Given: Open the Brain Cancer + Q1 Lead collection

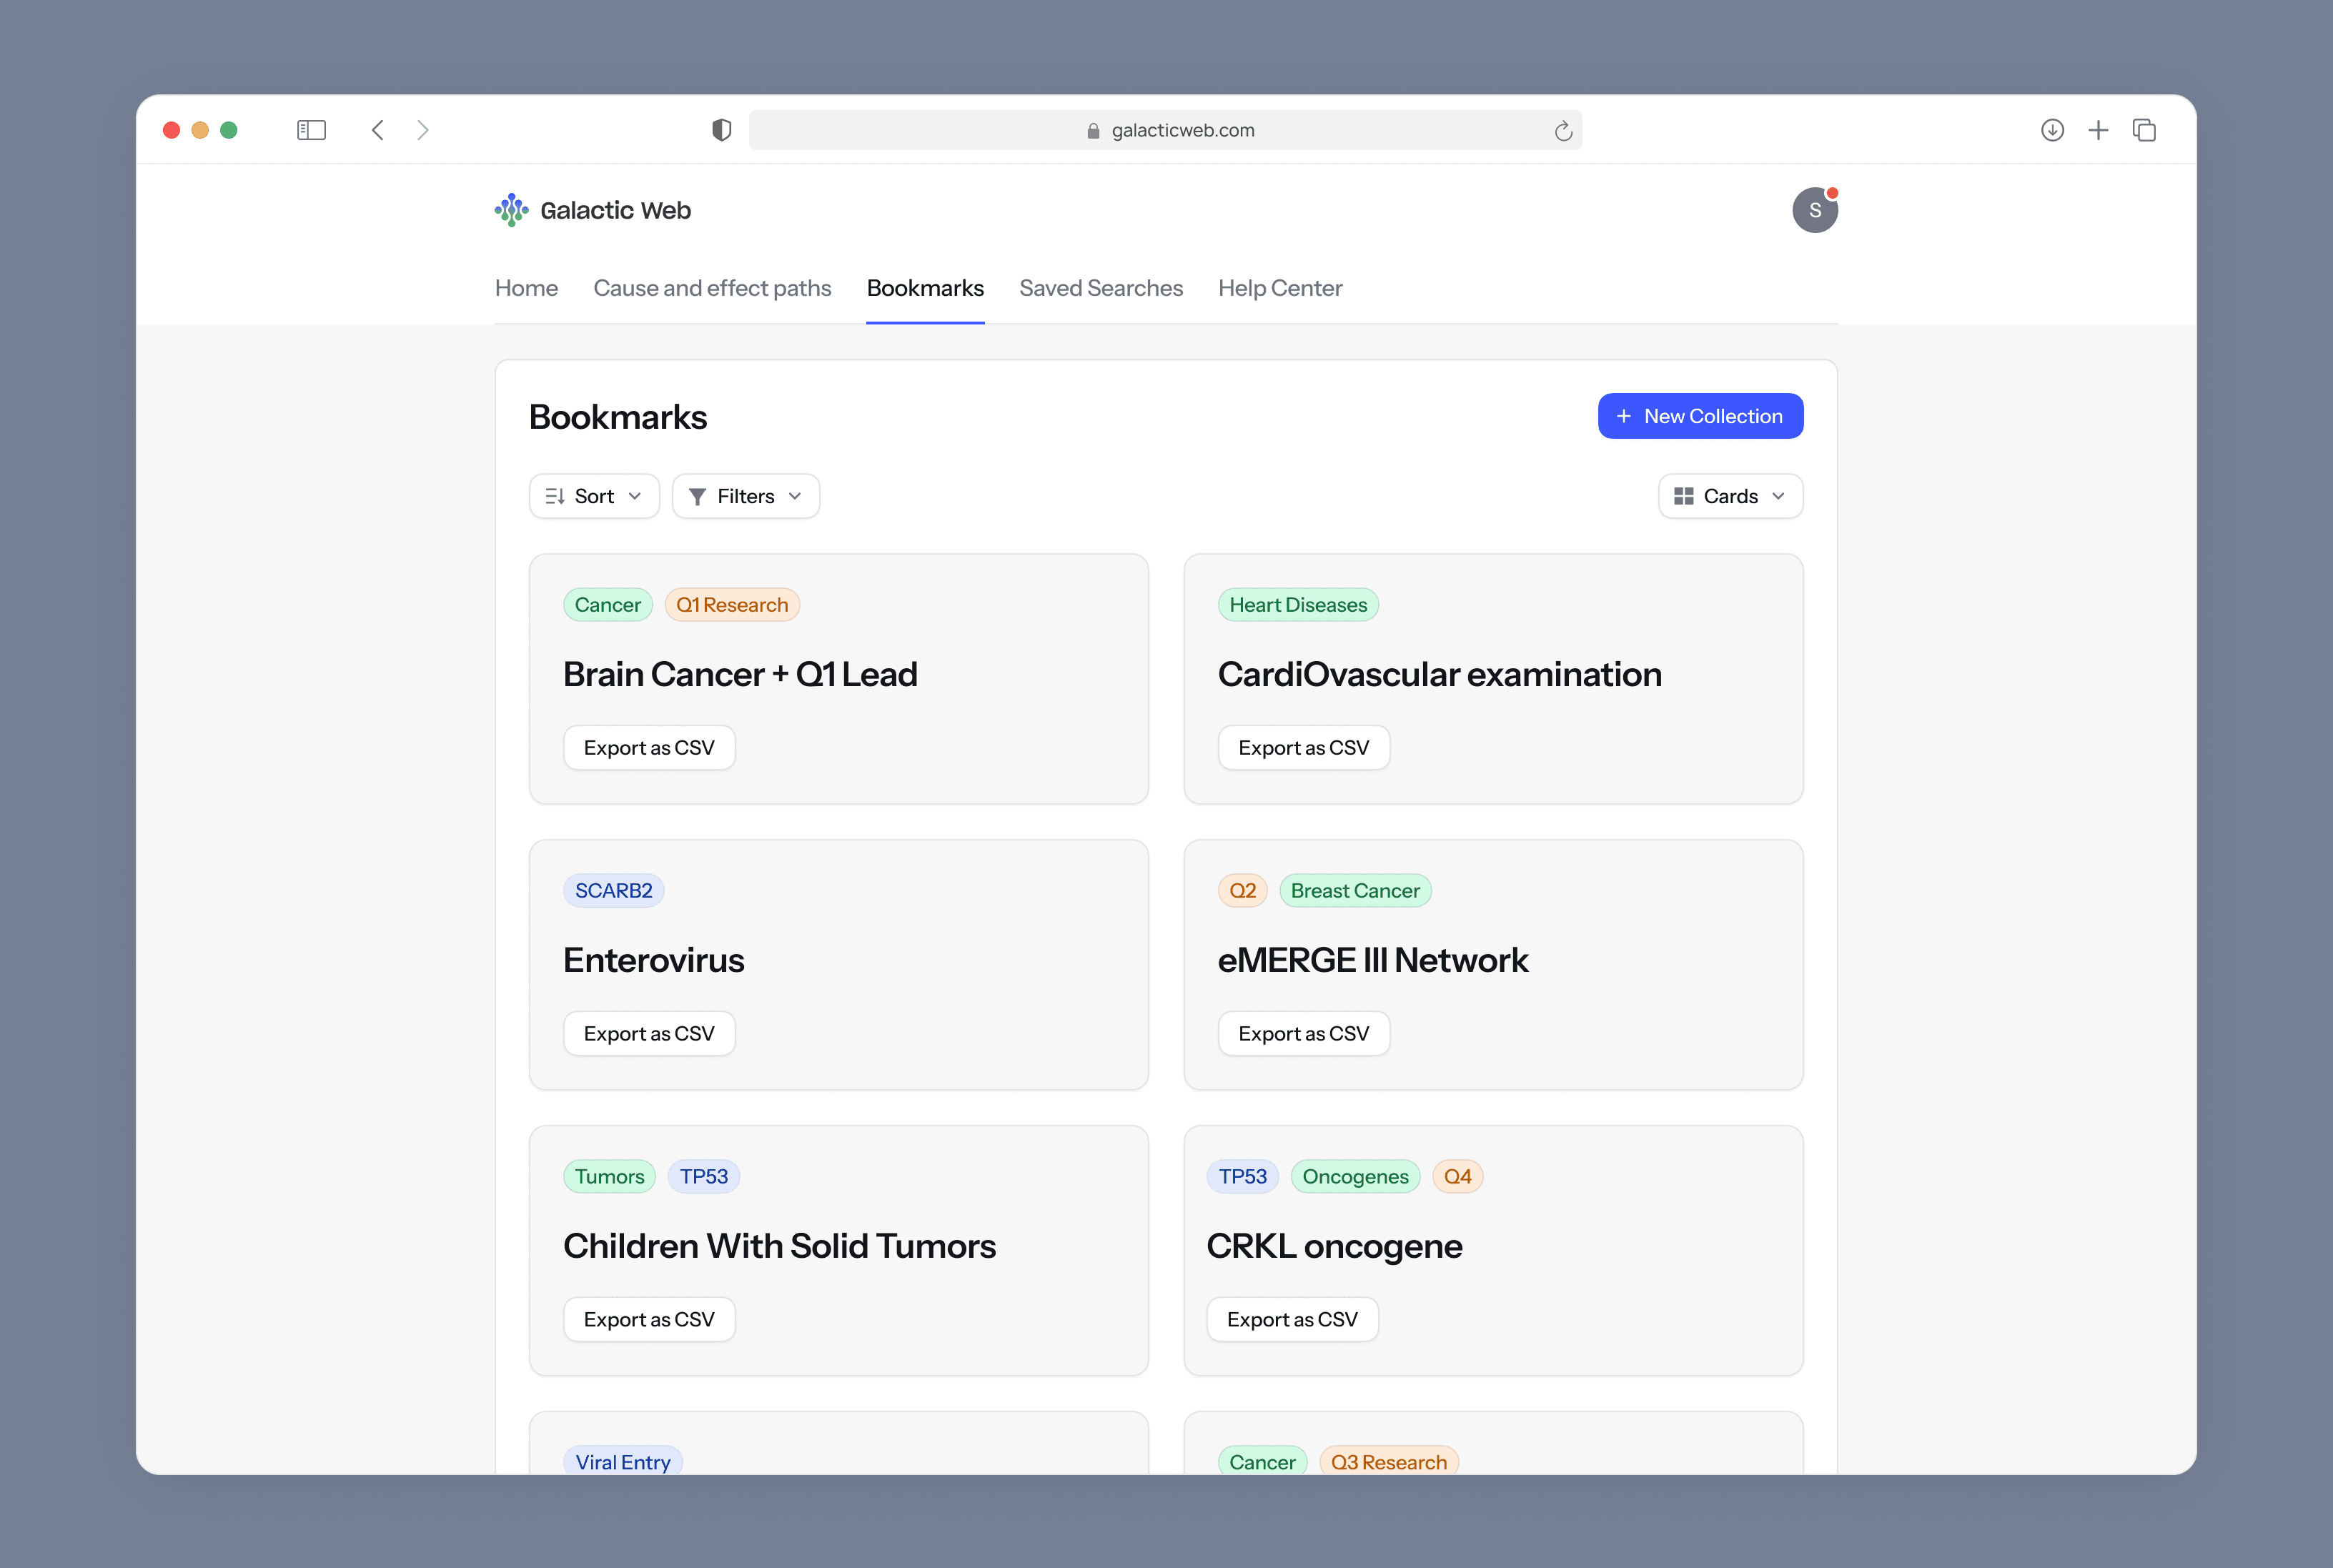Looking at the screenshot, I should tap(740, 675).
